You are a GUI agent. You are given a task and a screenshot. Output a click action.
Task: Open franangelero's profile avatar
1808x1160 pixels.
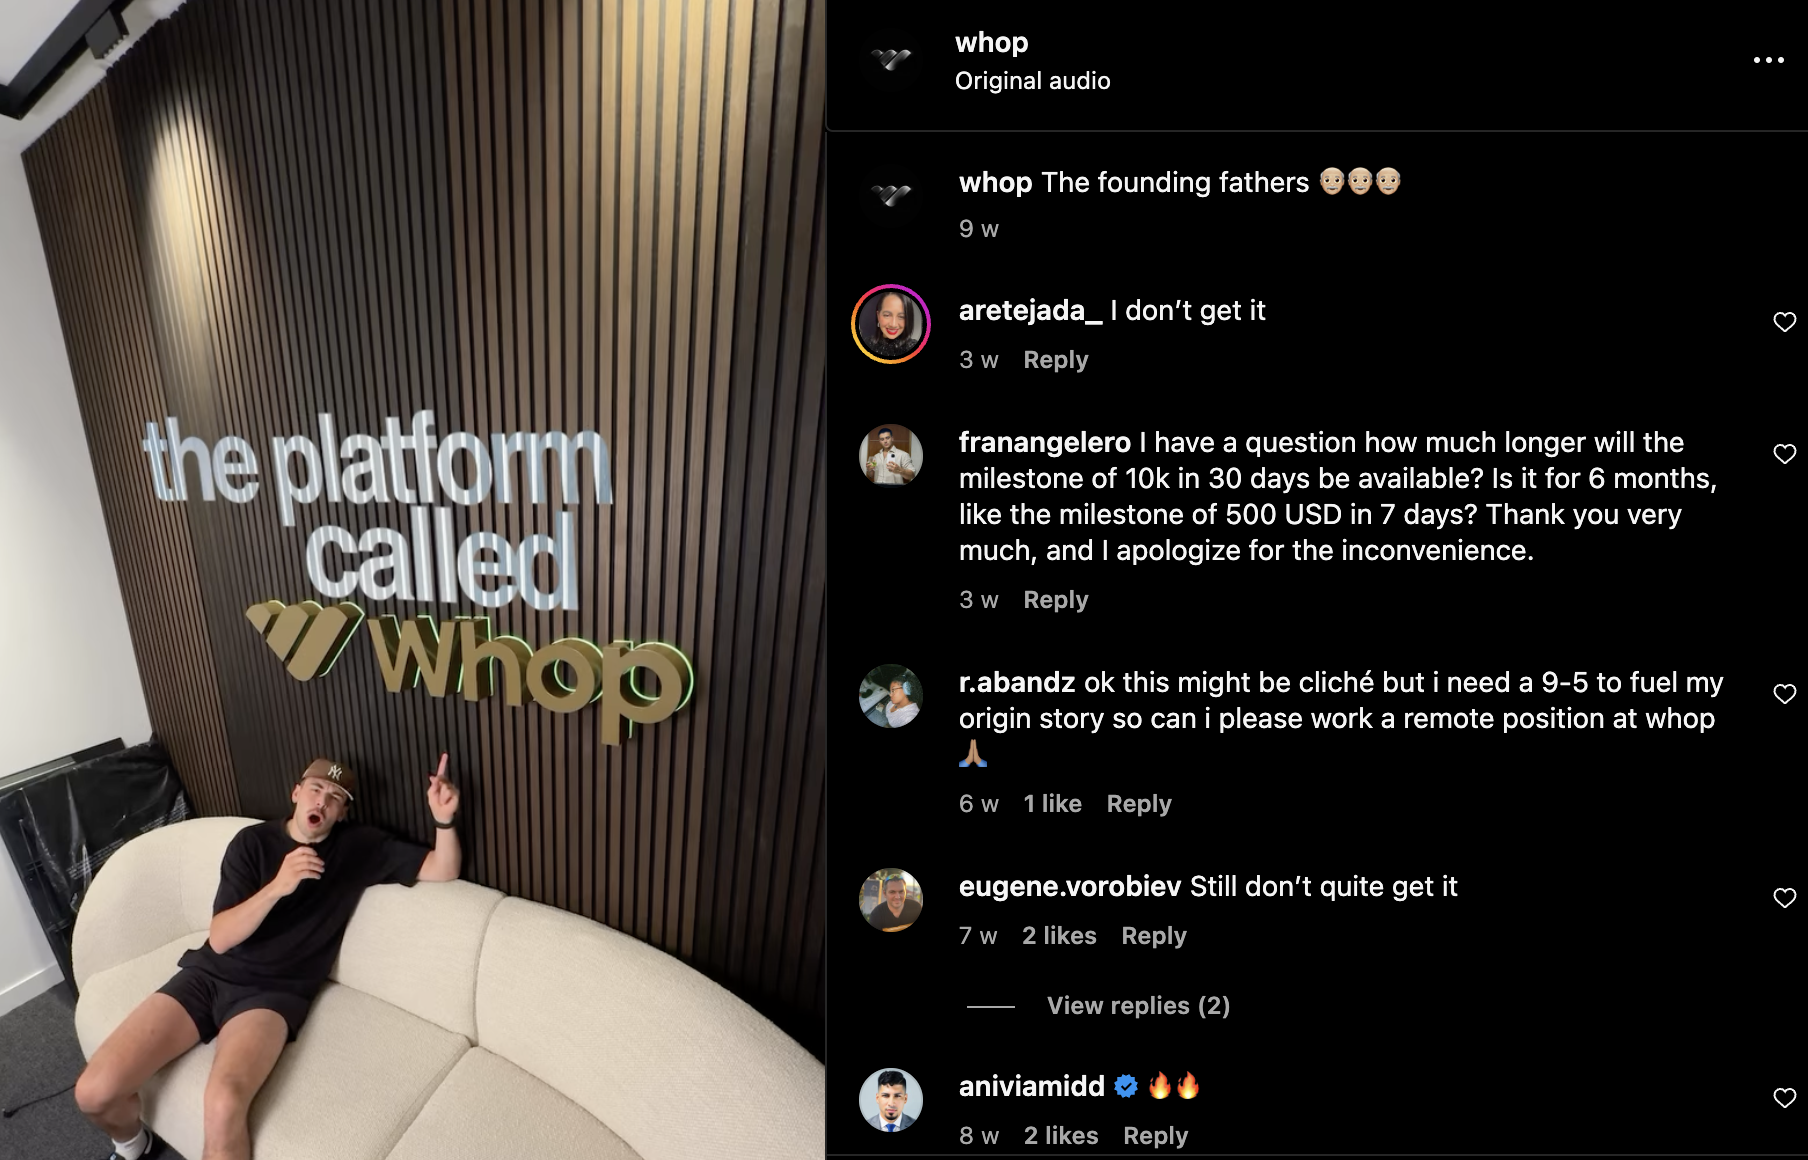[x=891, y=456]
